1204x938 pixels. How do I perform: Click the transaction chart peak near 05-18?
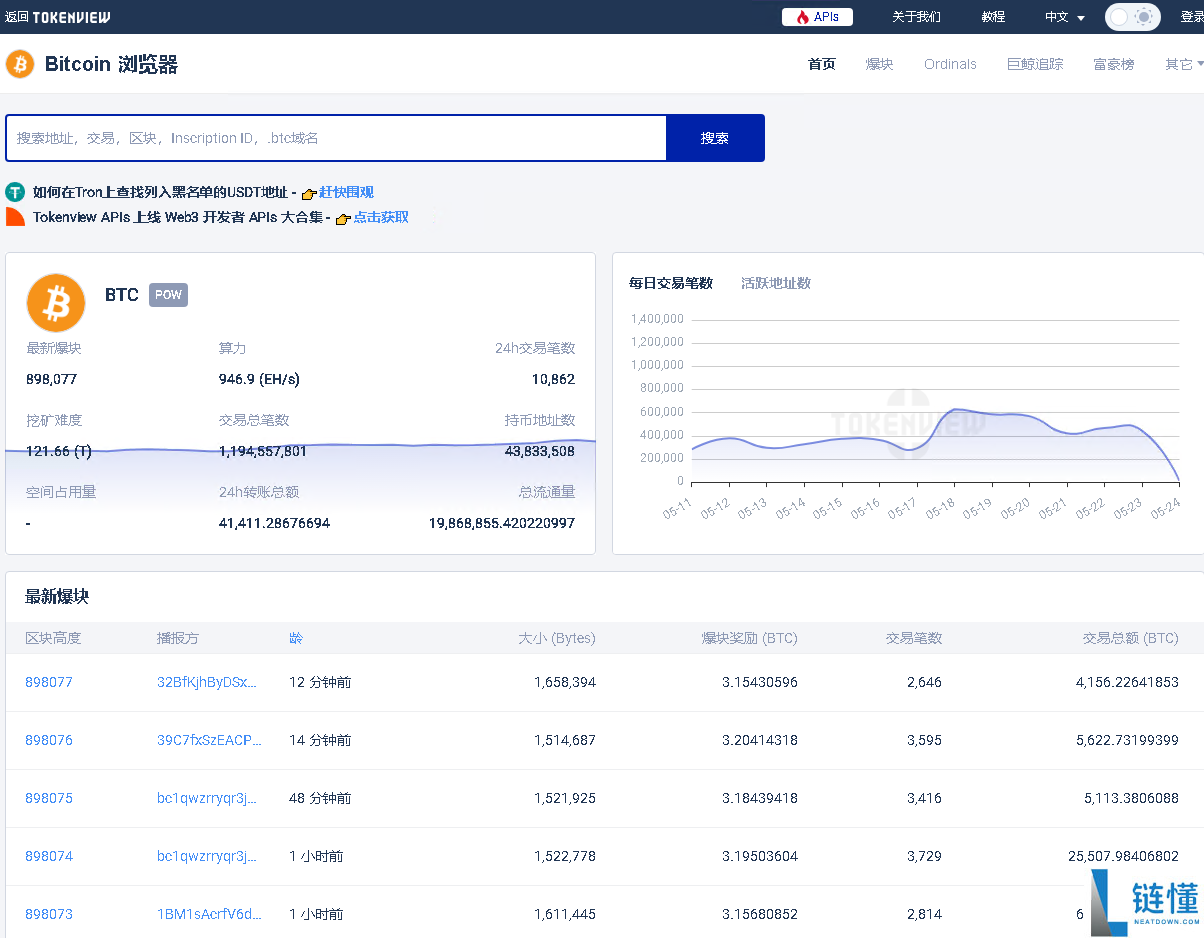click(x=957, y=409)
